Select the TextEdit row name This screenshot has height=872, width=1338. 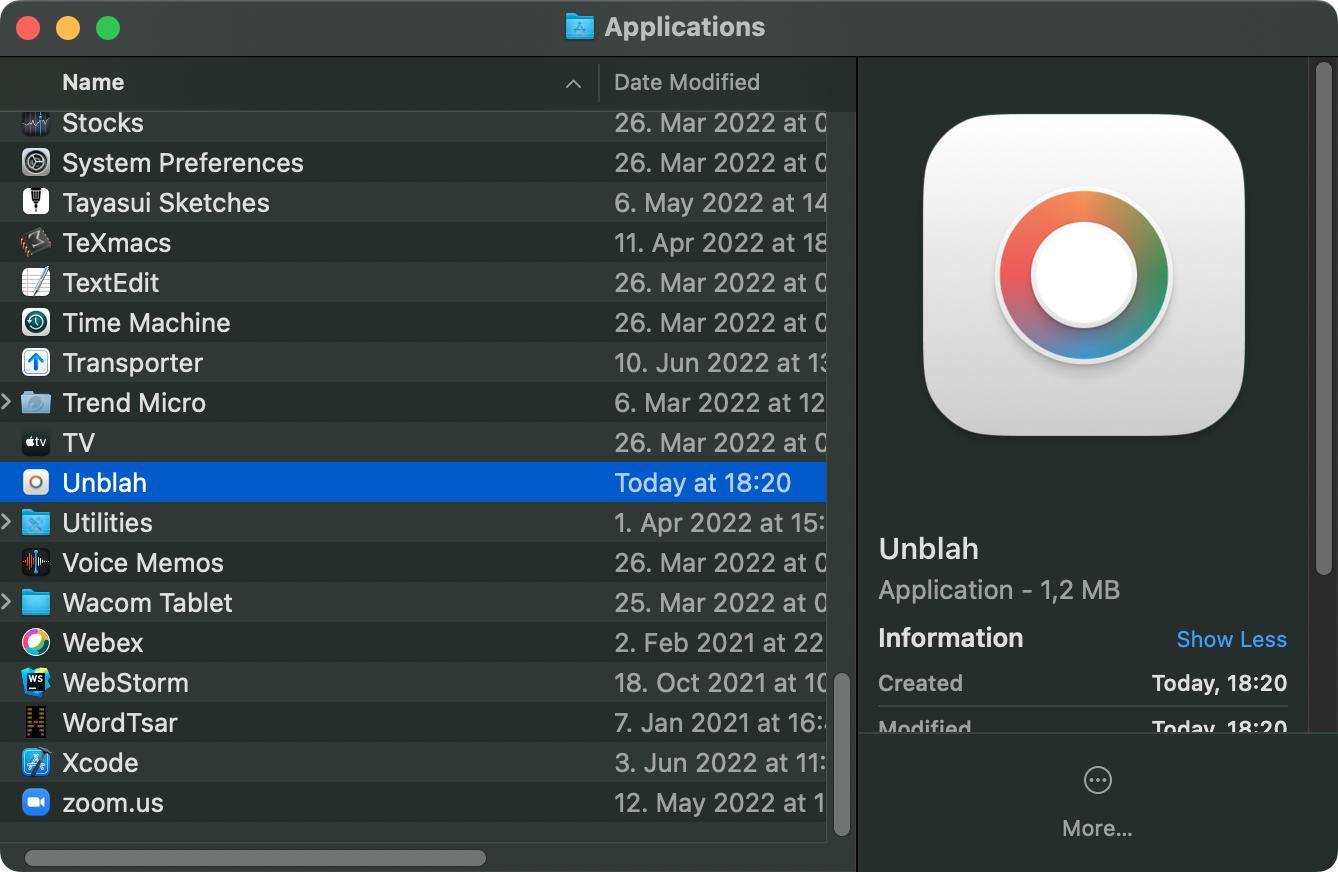coord(111,283)
